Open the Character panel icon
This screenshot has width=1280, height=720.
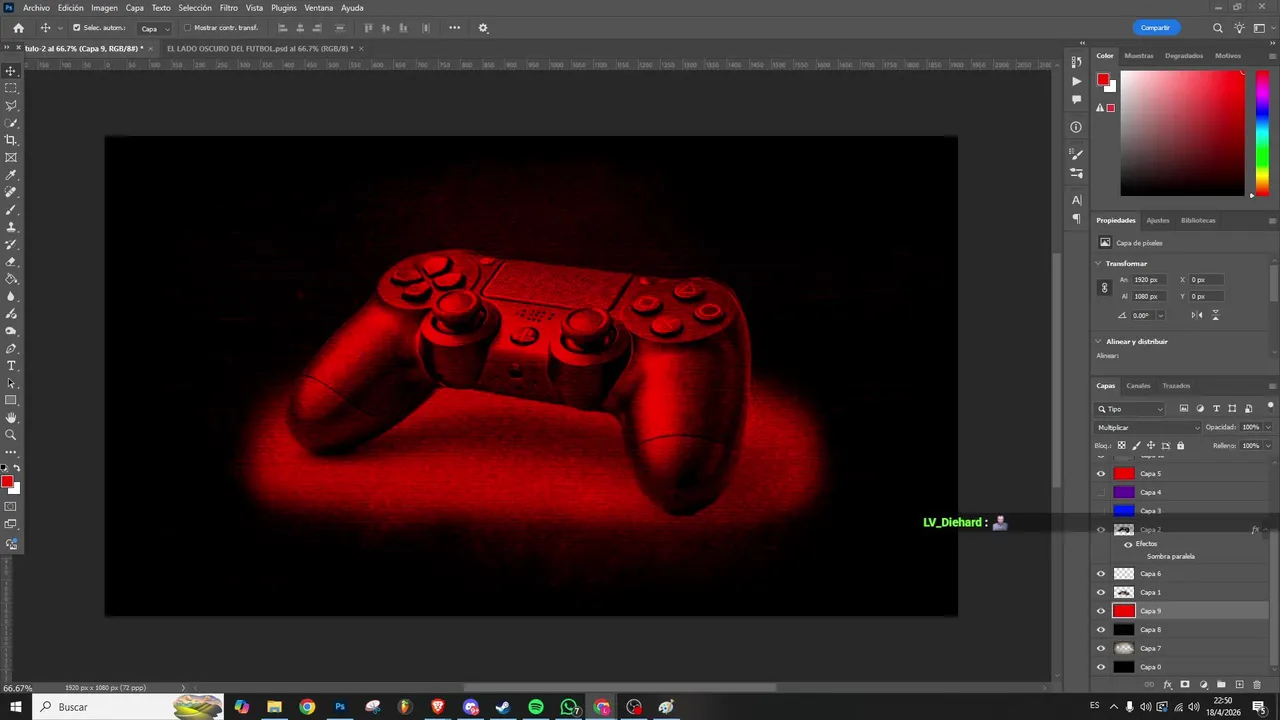1076,200
